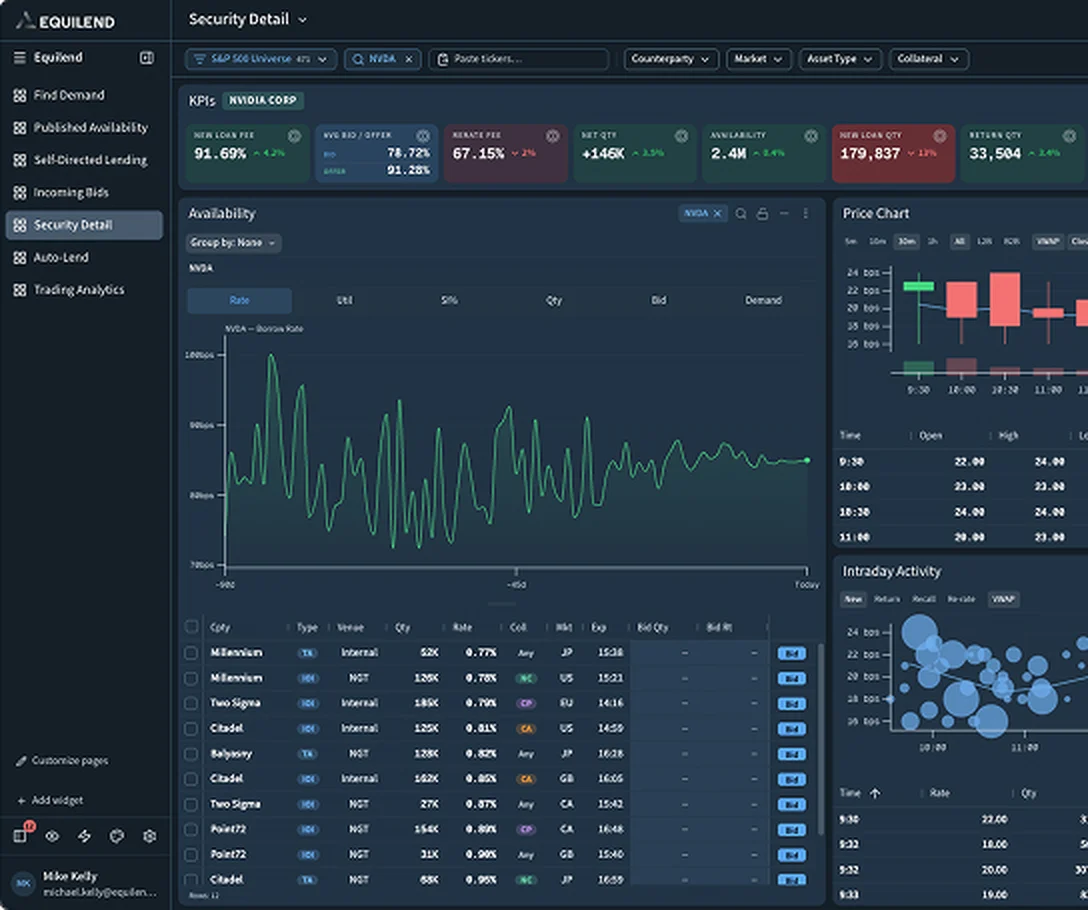Collapse the sidebar with the panel icon

(x=146, y=58)
